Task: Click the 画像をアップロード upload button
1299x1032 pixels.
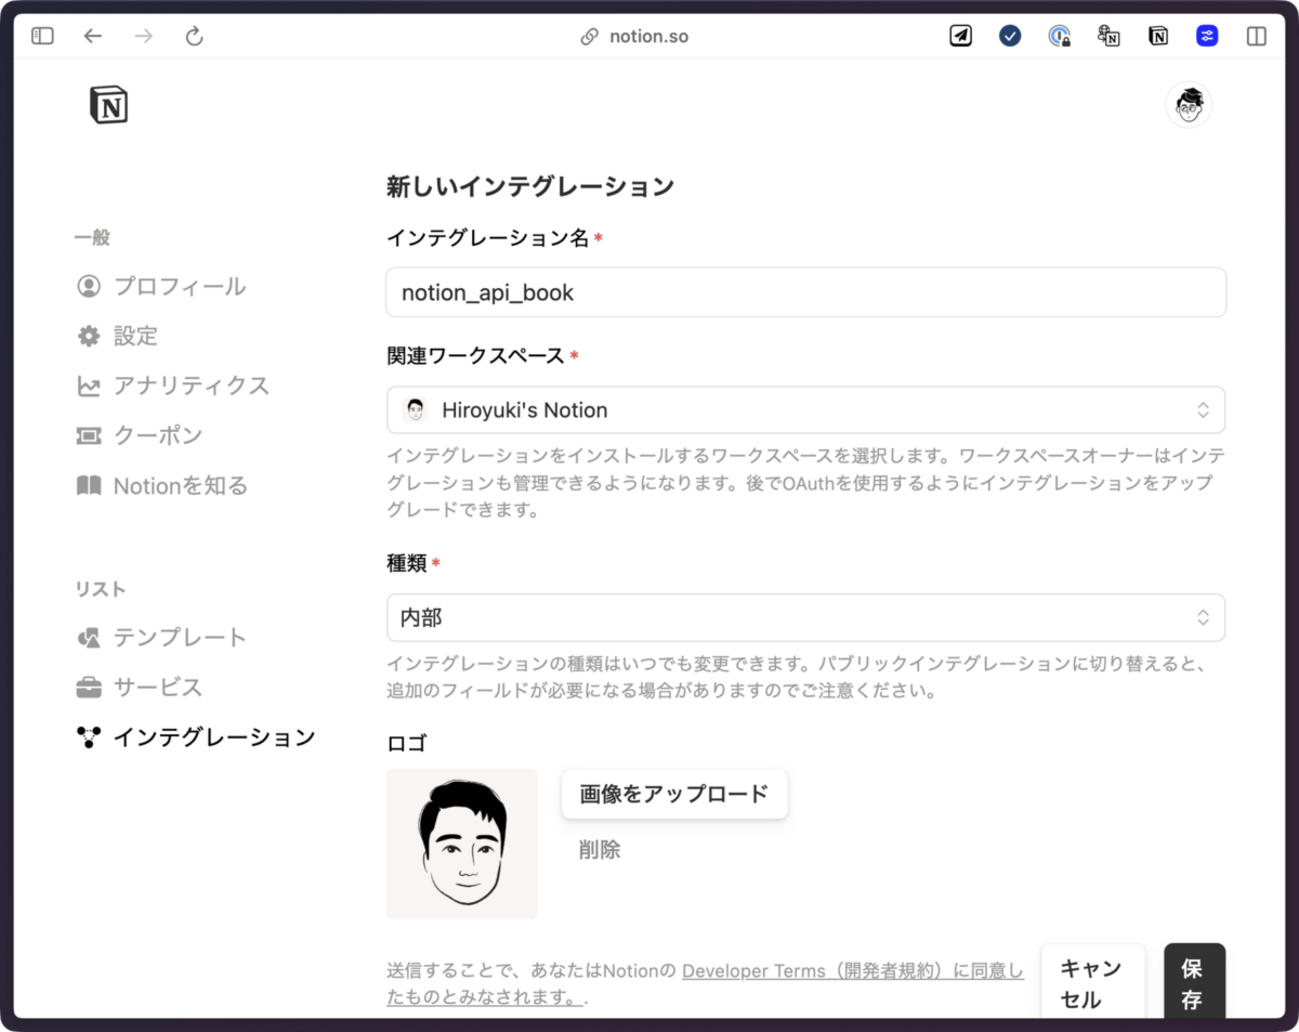Action: point(674,794)
